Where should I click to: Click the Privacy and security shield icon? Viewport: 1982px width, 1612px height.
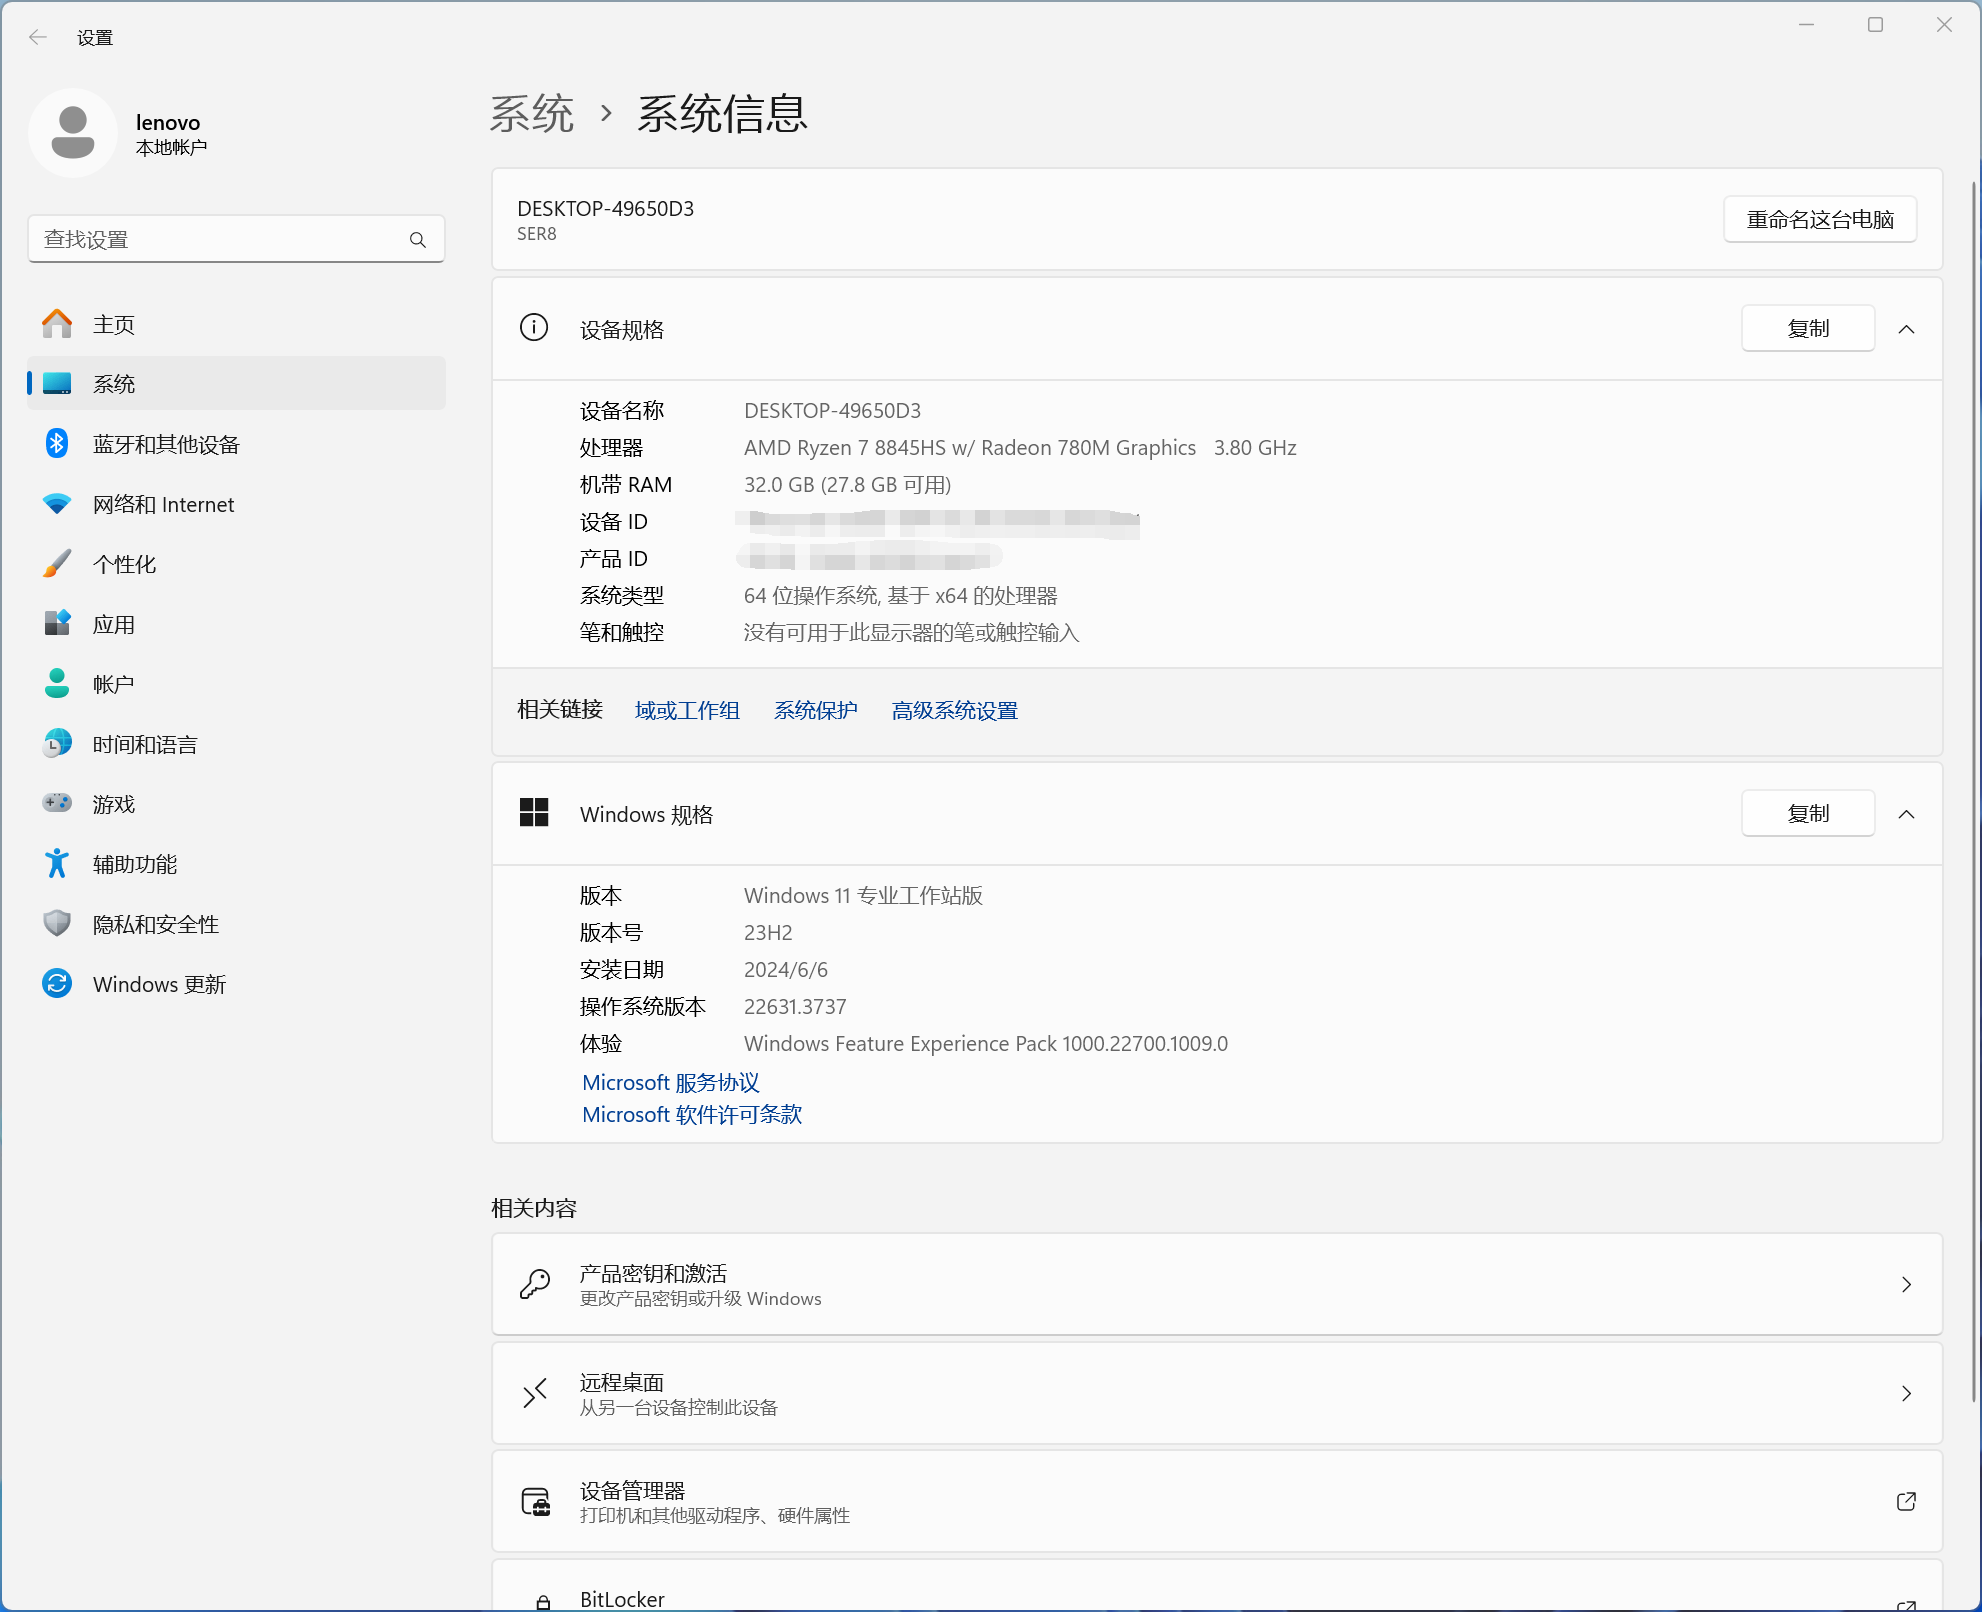pos(57,924)
